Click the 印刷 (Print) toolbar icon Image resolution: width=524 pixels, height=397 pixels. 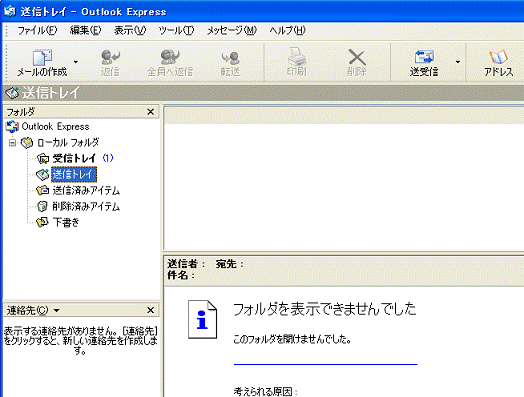[297, 57]
